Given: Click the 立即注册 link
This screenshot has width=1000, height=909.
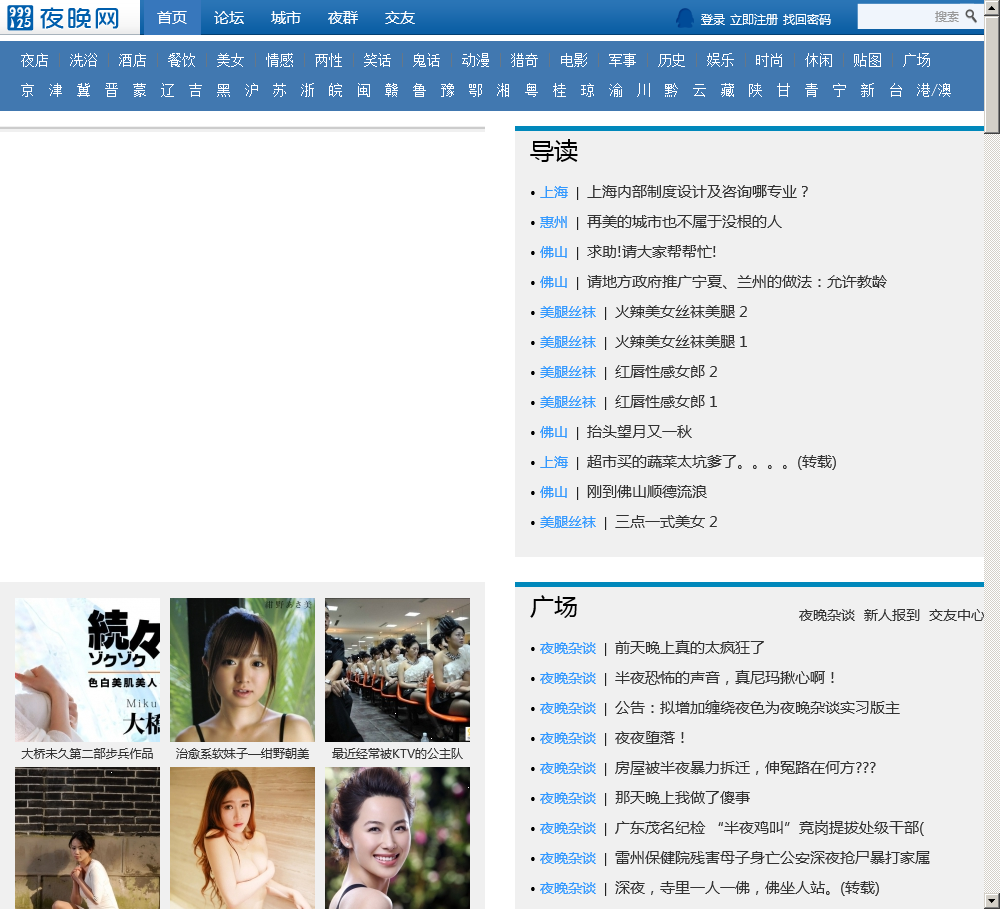Looking at the screenshot, I should point(754,20).
